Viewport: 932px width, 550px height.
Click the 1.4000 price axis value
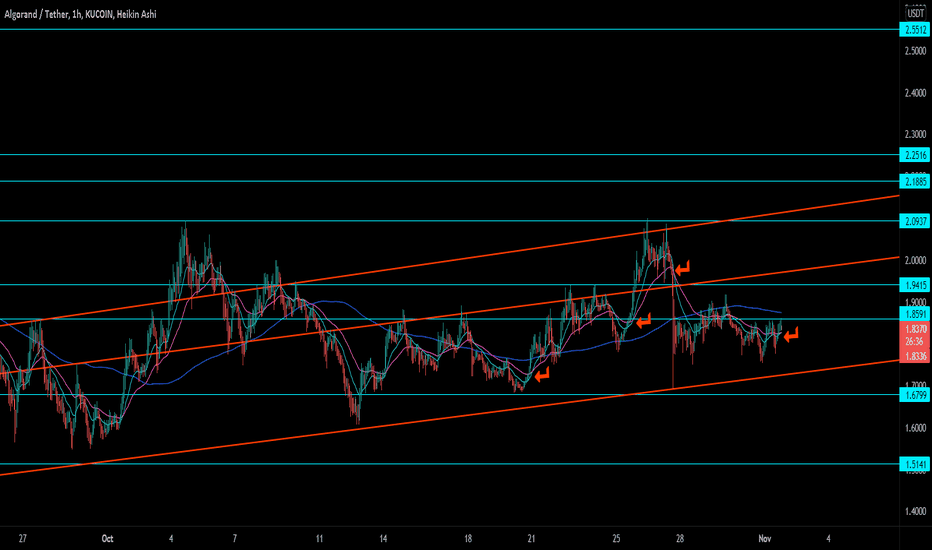(915, 511)
